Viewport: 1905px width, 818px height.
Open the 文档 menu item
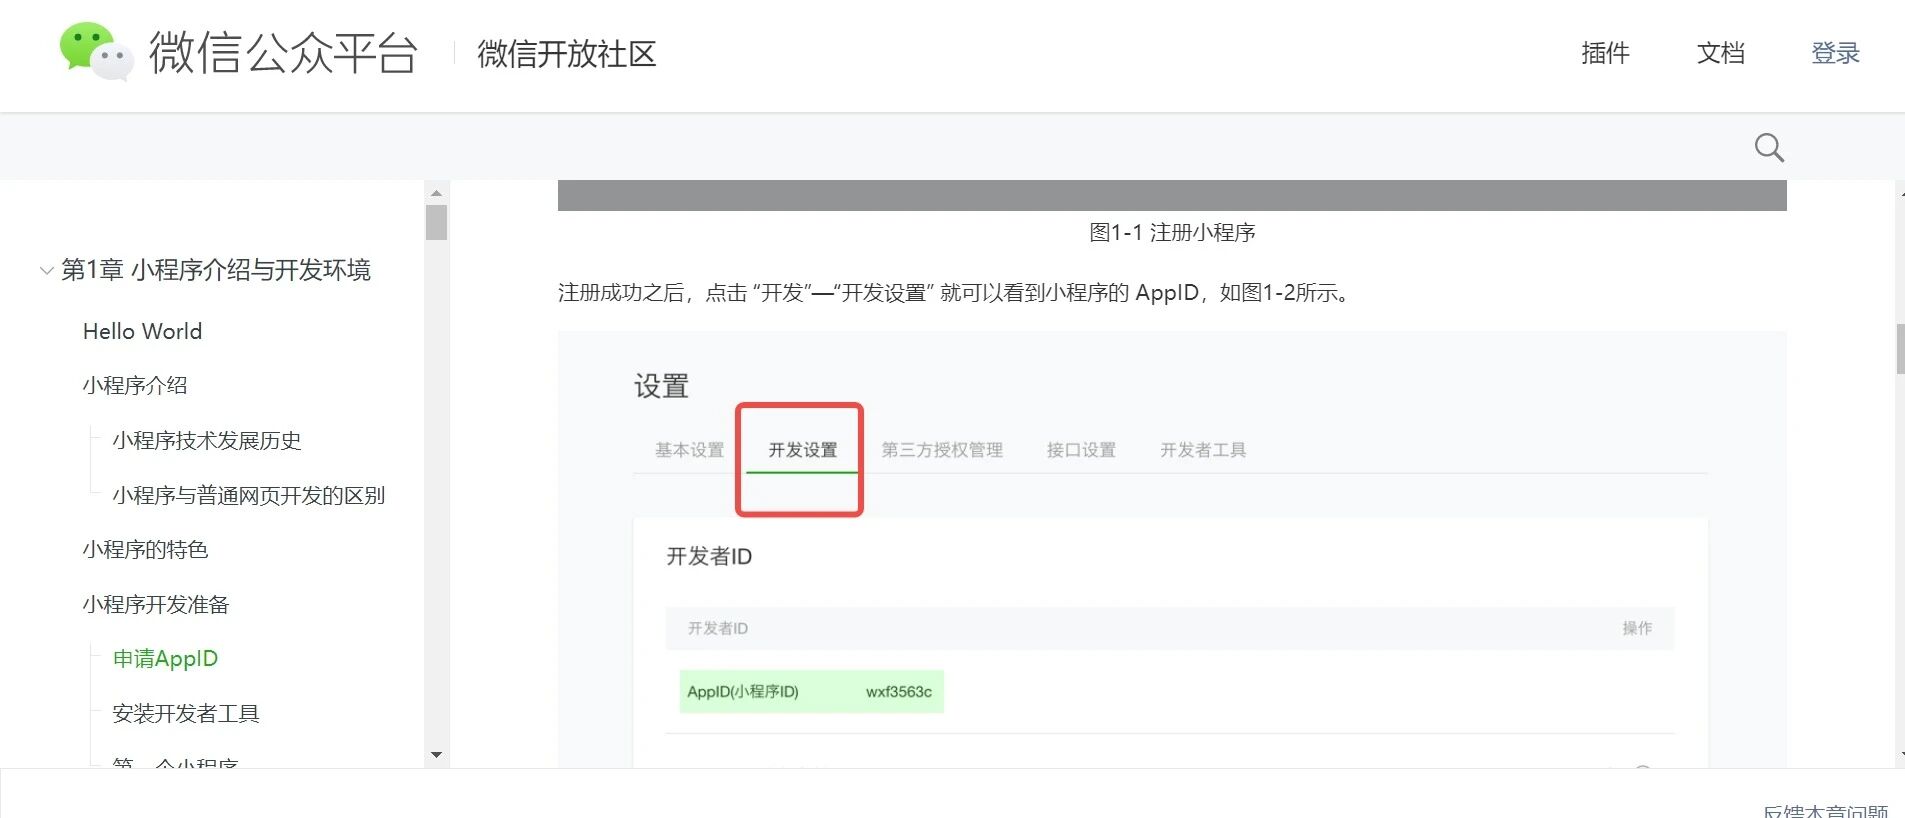coord(1720,53)
